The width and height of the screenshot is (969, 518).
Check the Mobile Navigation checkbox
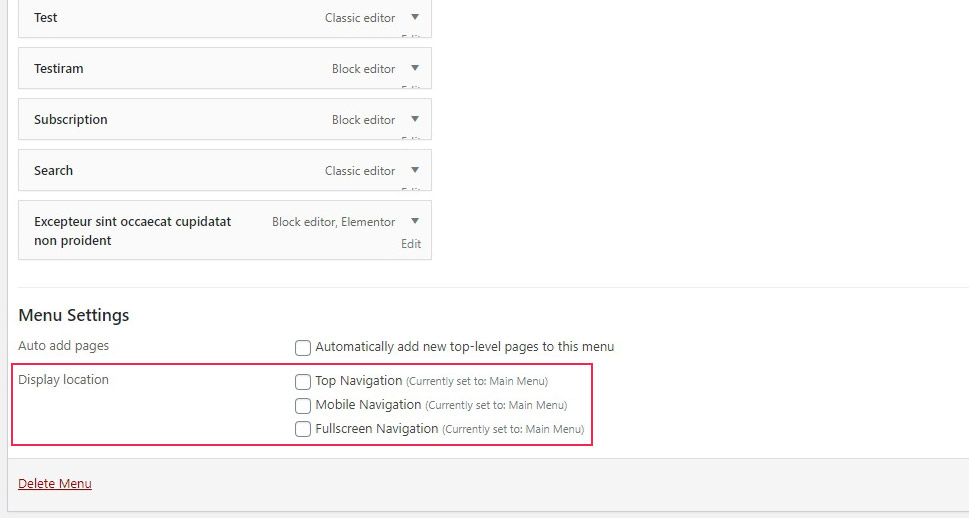303,405
